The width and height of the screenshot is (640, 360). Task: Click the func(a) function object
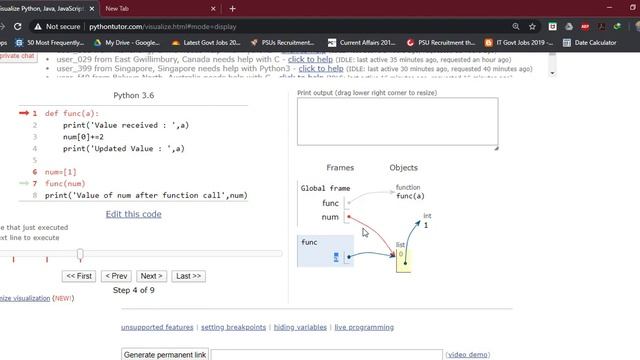click(x=410, y=196)
